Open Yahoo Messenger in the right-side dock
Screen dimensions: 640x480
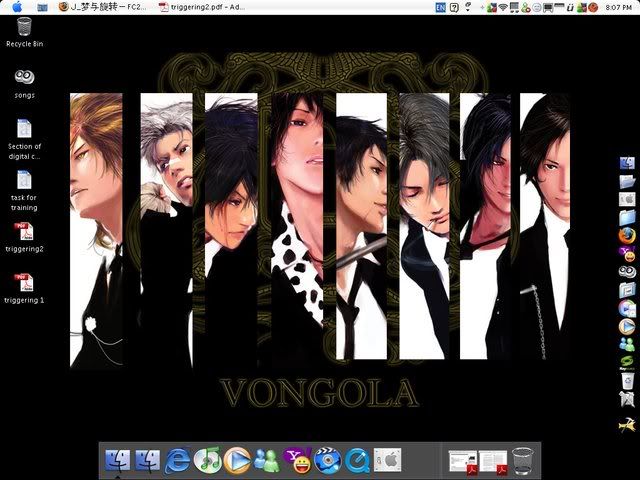coord(627,254)
